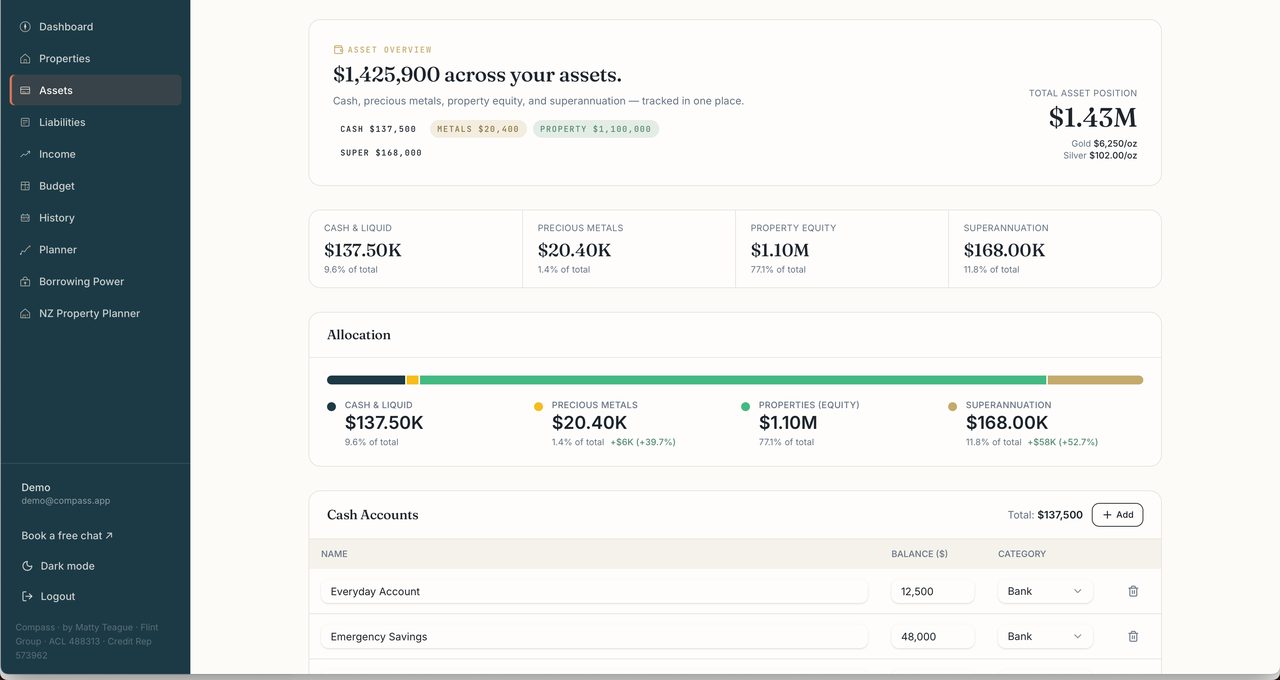Navigate to Income

pyautogui.click(x=96, y=154)
